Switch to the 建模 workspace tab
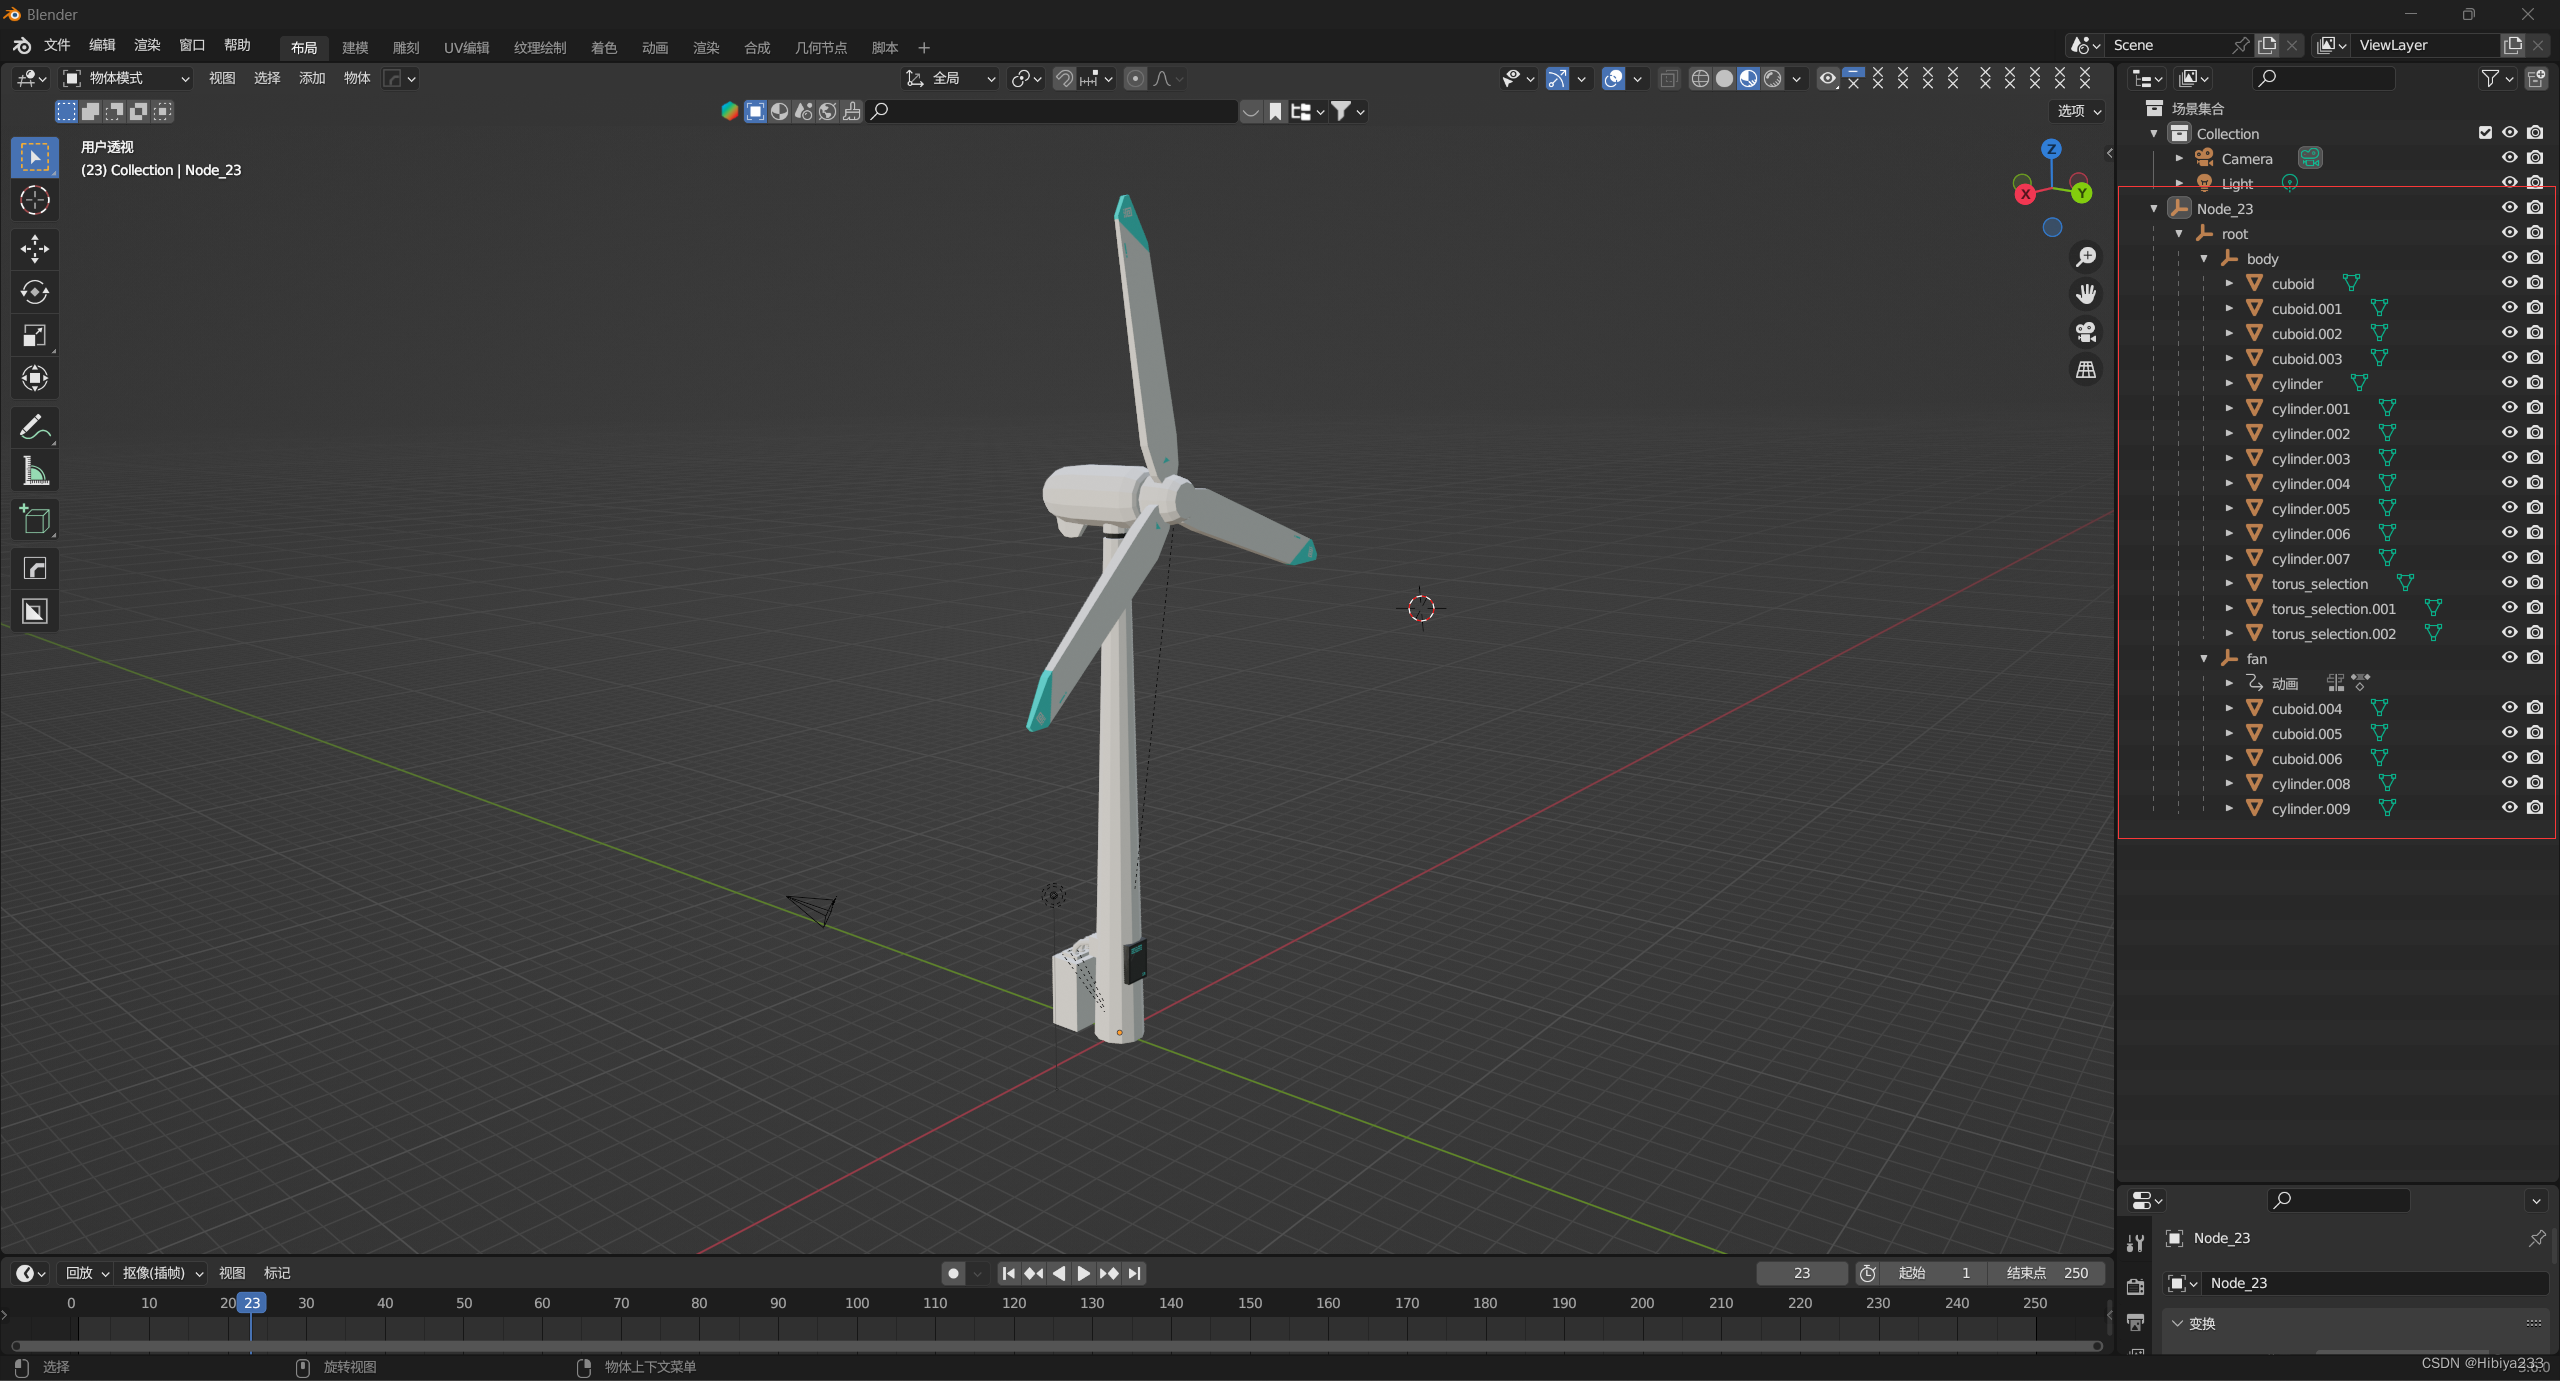 (355, 48)
